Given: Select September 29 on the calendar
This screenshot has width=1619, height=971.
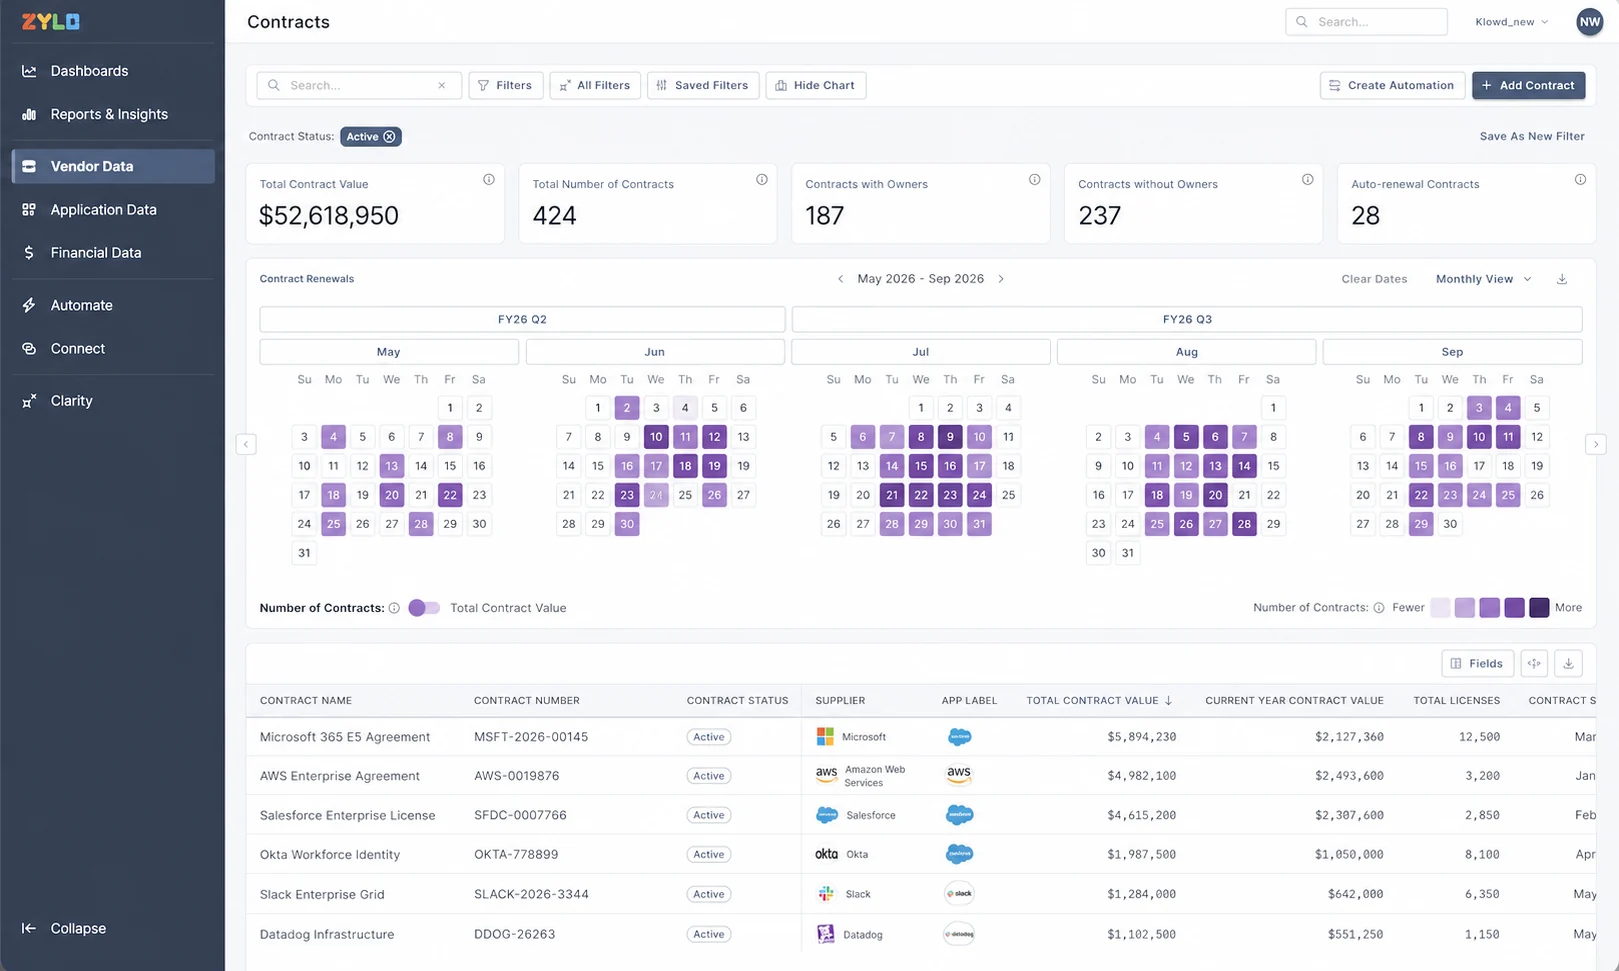Looking at the screenshot, I should pyautogui.click(x=1421, y=524).
